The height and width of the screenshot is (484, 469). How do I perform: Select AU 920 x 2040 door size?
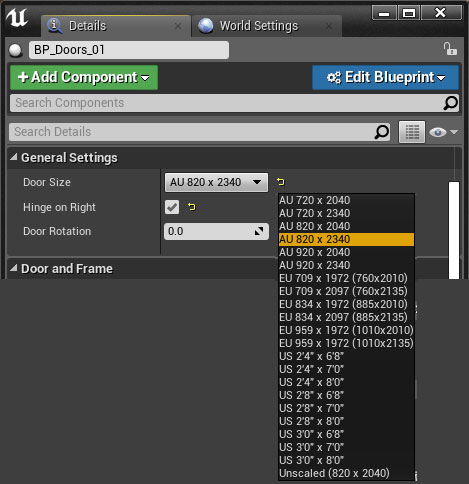click(346, 252)
